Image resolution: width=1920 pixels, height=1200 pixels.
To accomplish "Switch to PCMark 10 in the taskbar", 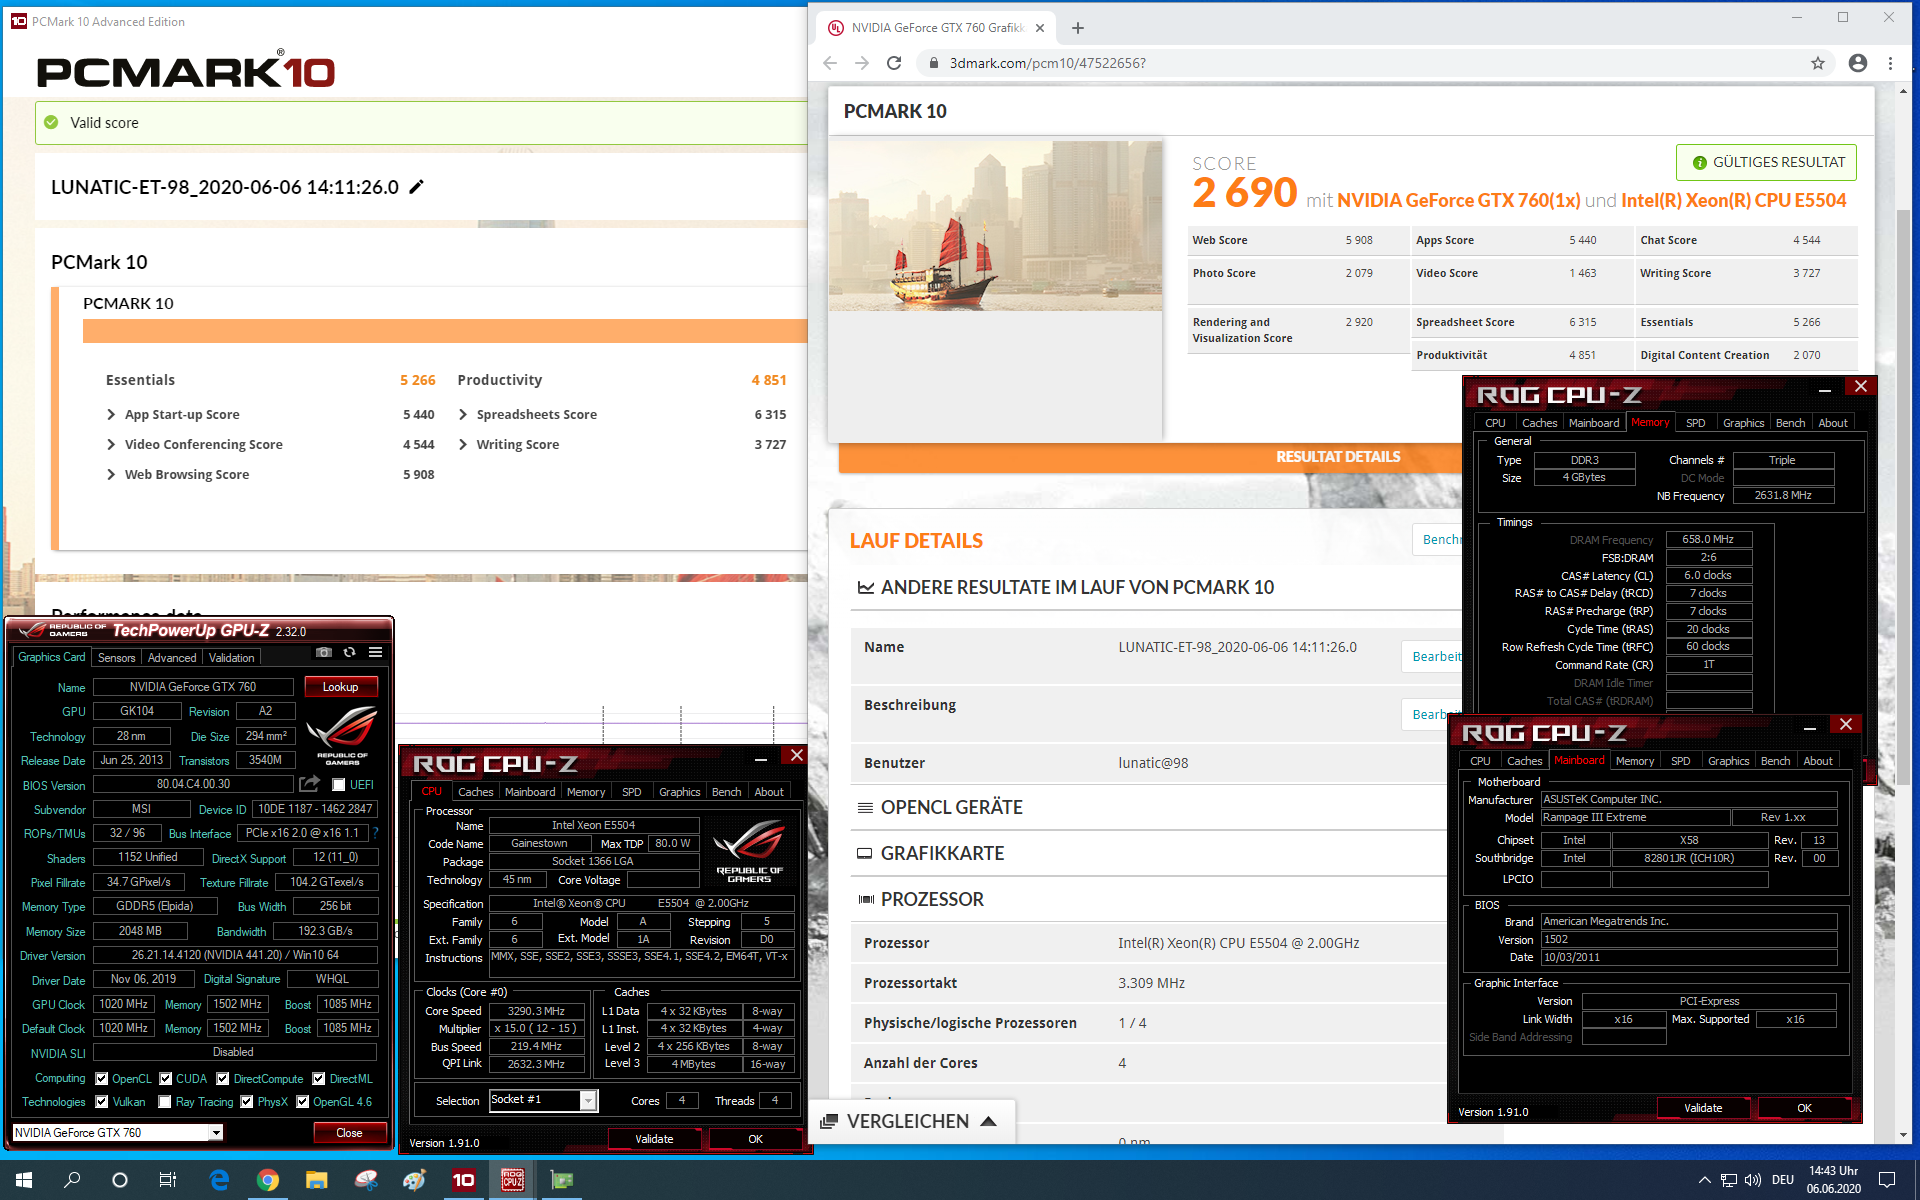I will (x=463, y=1180).
